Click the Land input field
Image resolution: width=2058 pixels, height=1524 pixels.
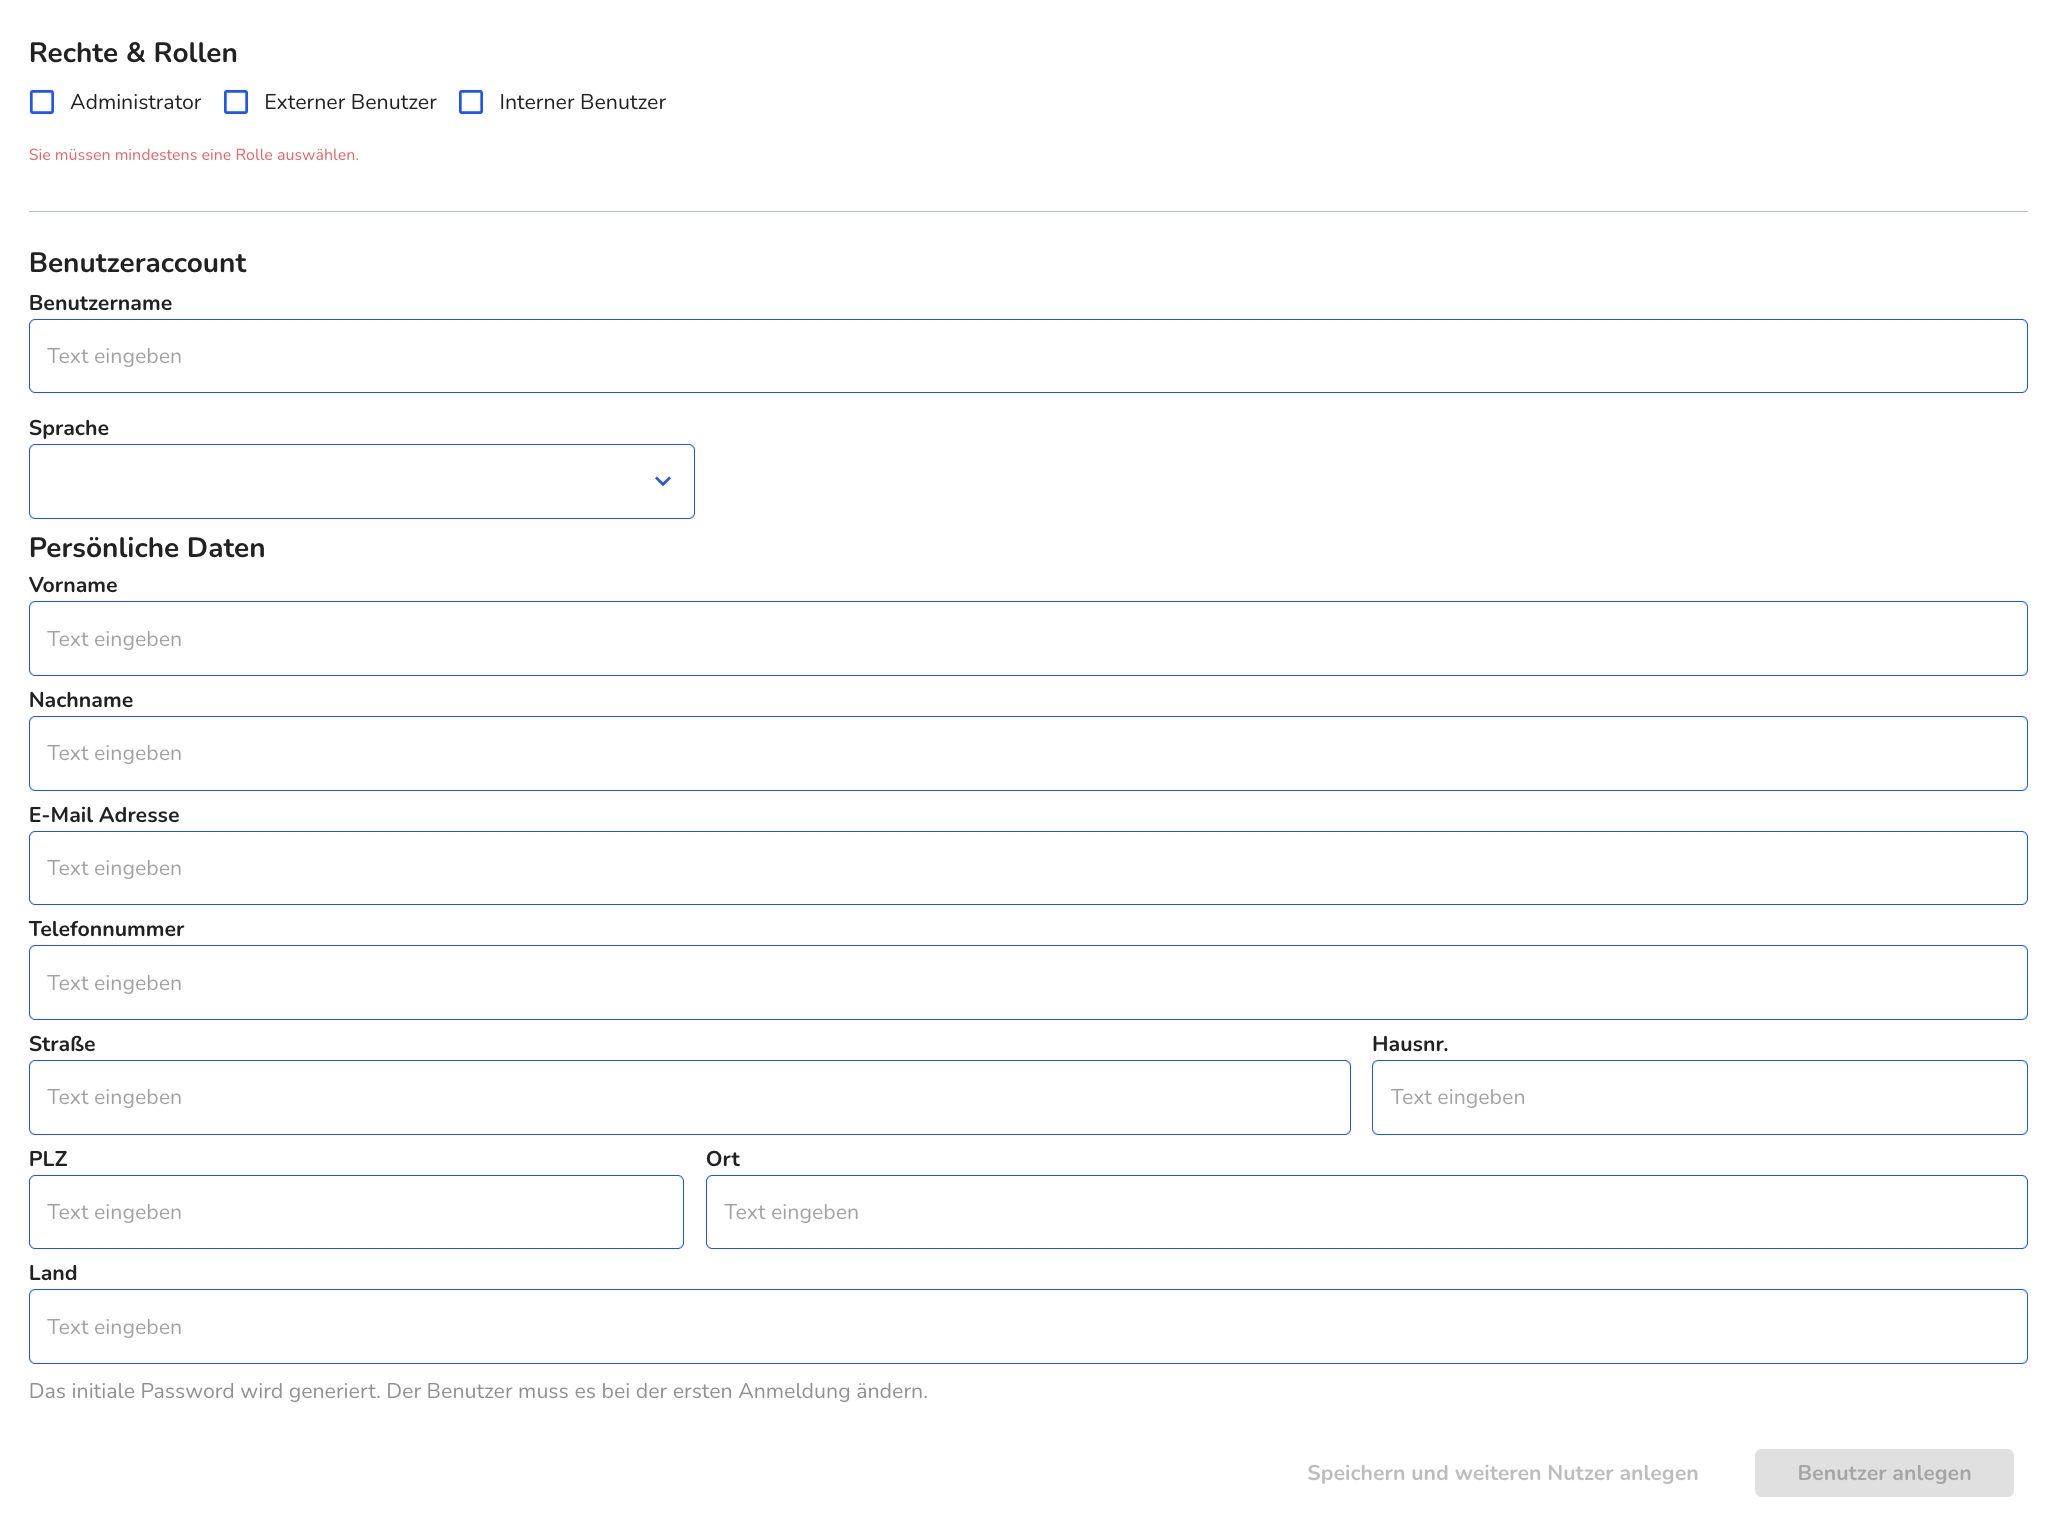coord(1028,1326)
